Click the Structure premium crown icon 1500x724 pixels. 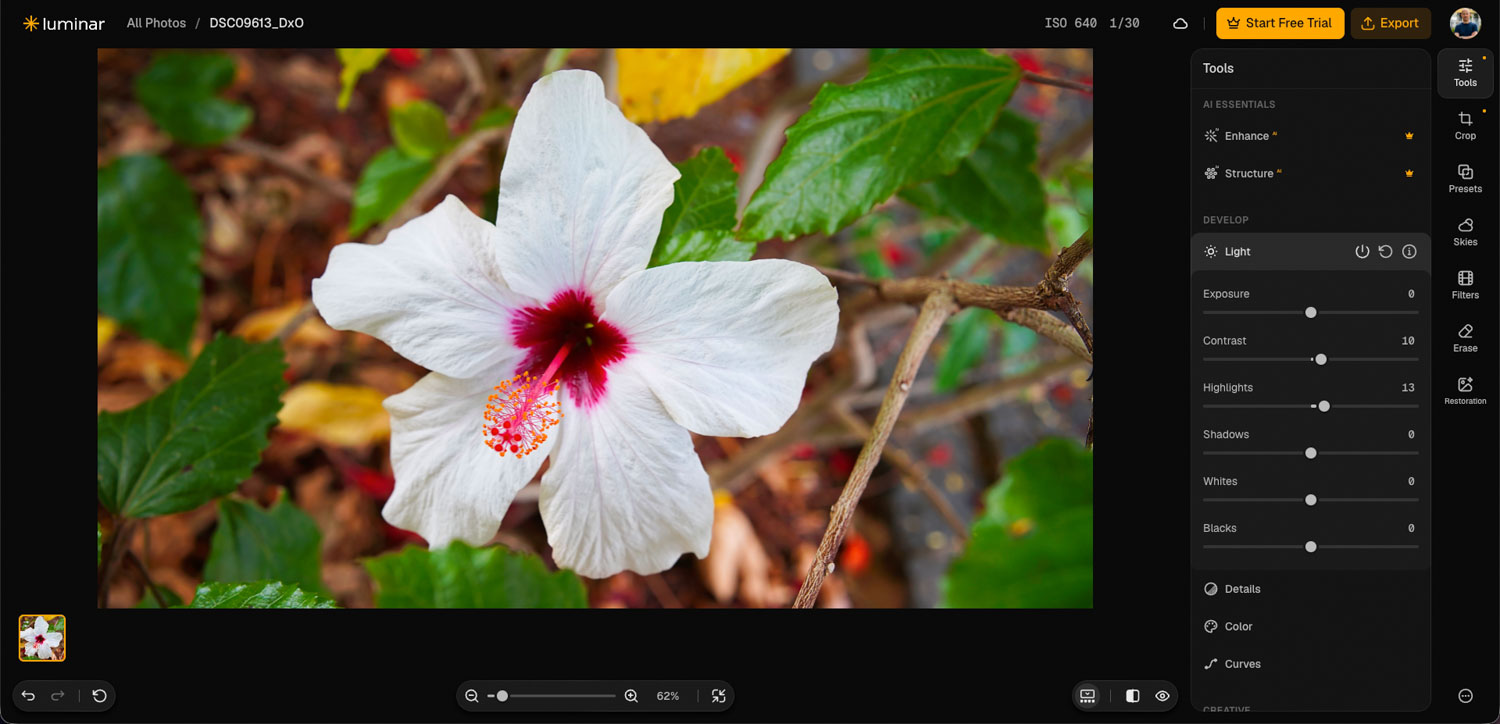click(1409, 173)
